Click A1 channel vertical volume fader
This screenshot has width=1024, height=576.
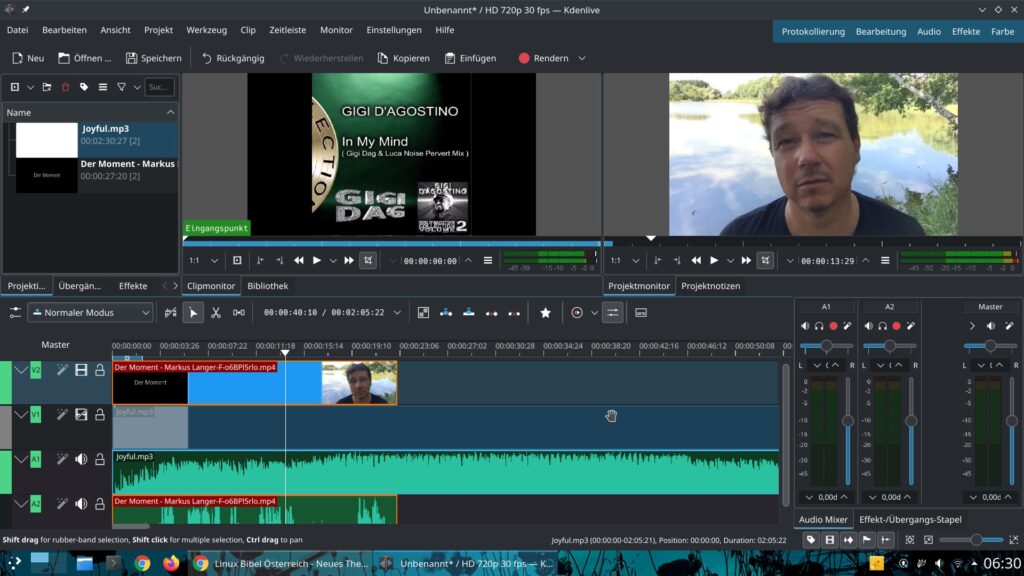pyautogui.click(x=848, y=430)
